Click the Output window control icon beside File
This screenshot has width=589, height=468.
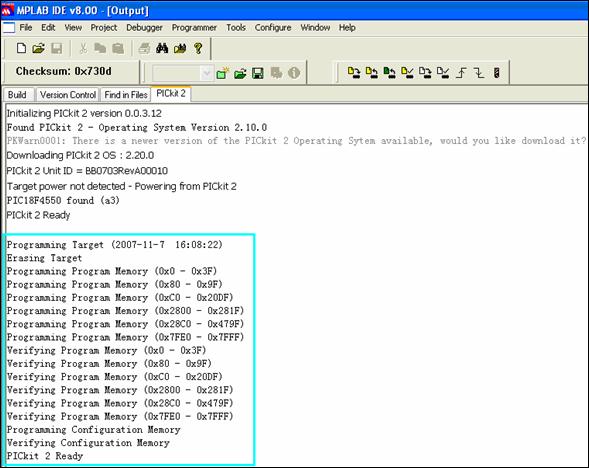[8, 27]
